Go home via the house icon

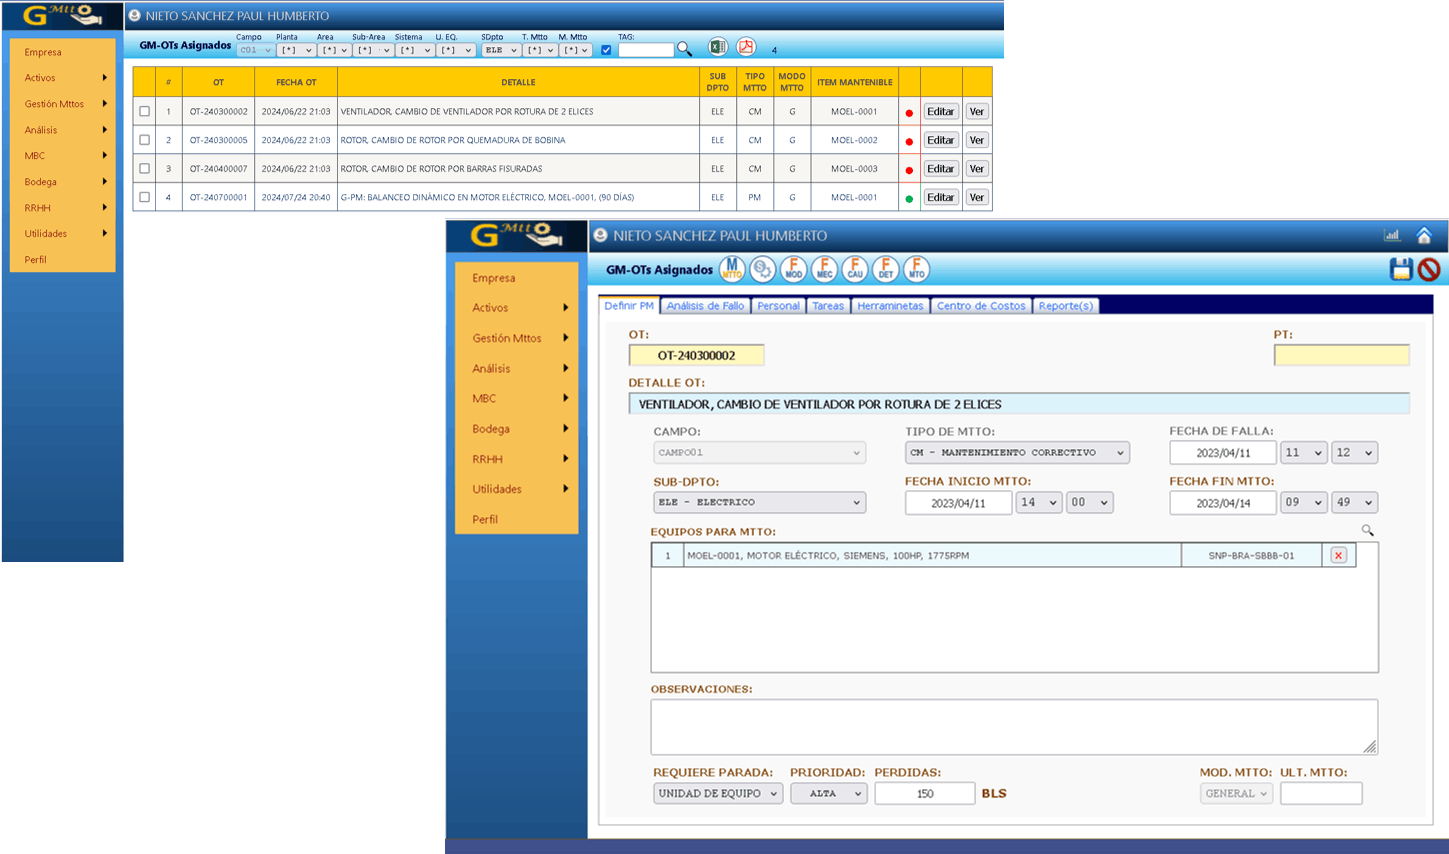1424,236
